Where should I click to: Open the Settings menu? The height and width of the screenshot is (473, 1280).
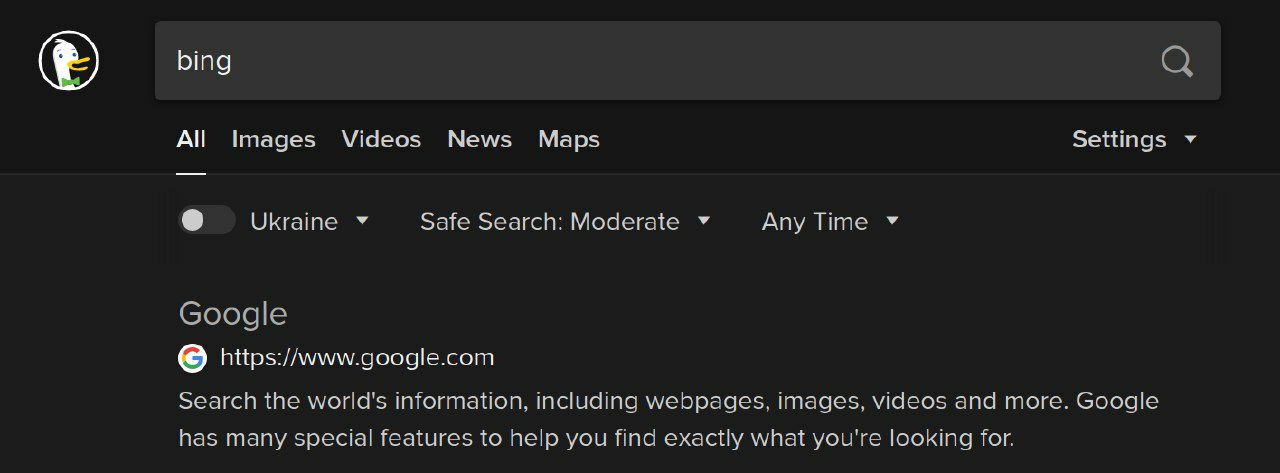[1118, 139]
